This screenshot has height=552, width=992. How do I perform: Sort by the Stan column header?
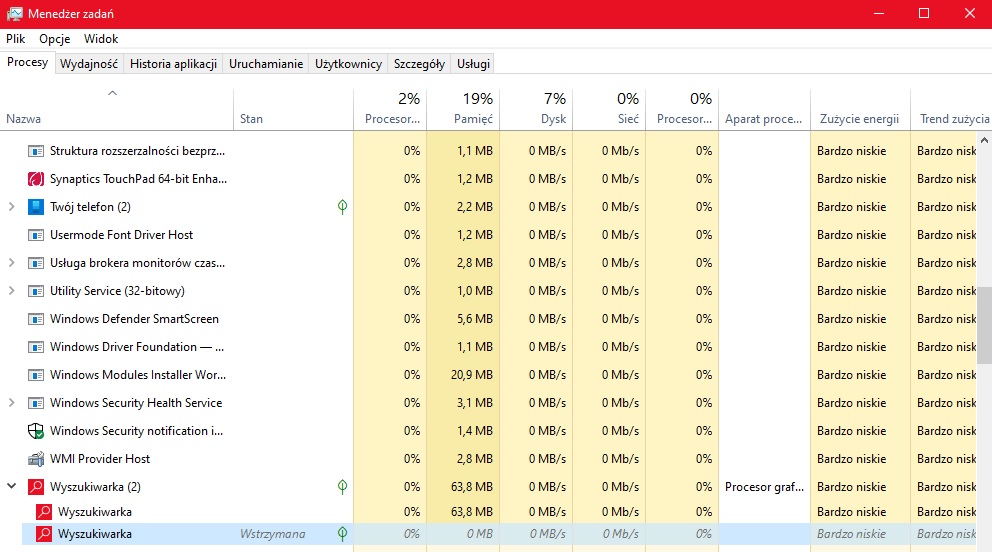point(294,110)
